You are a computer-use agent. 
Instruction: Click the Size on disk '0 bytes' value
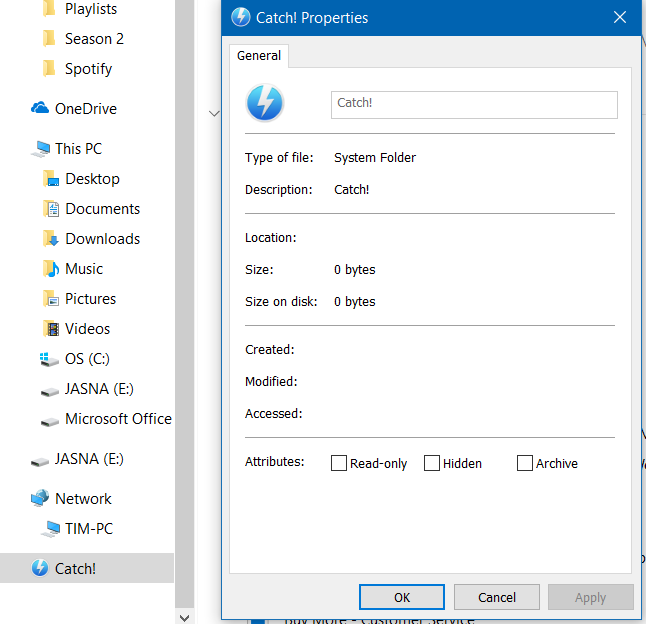tap(355, 302)
